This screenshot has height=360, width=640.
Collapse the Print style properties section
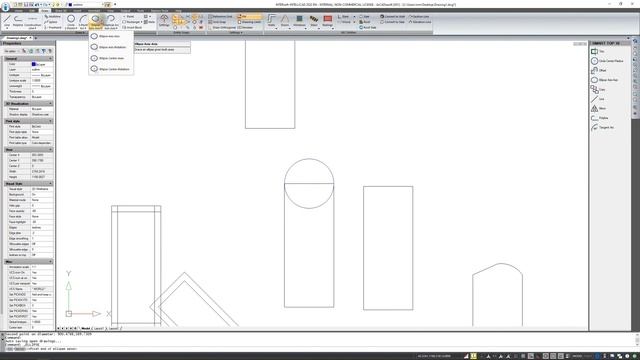coord(51,121)
